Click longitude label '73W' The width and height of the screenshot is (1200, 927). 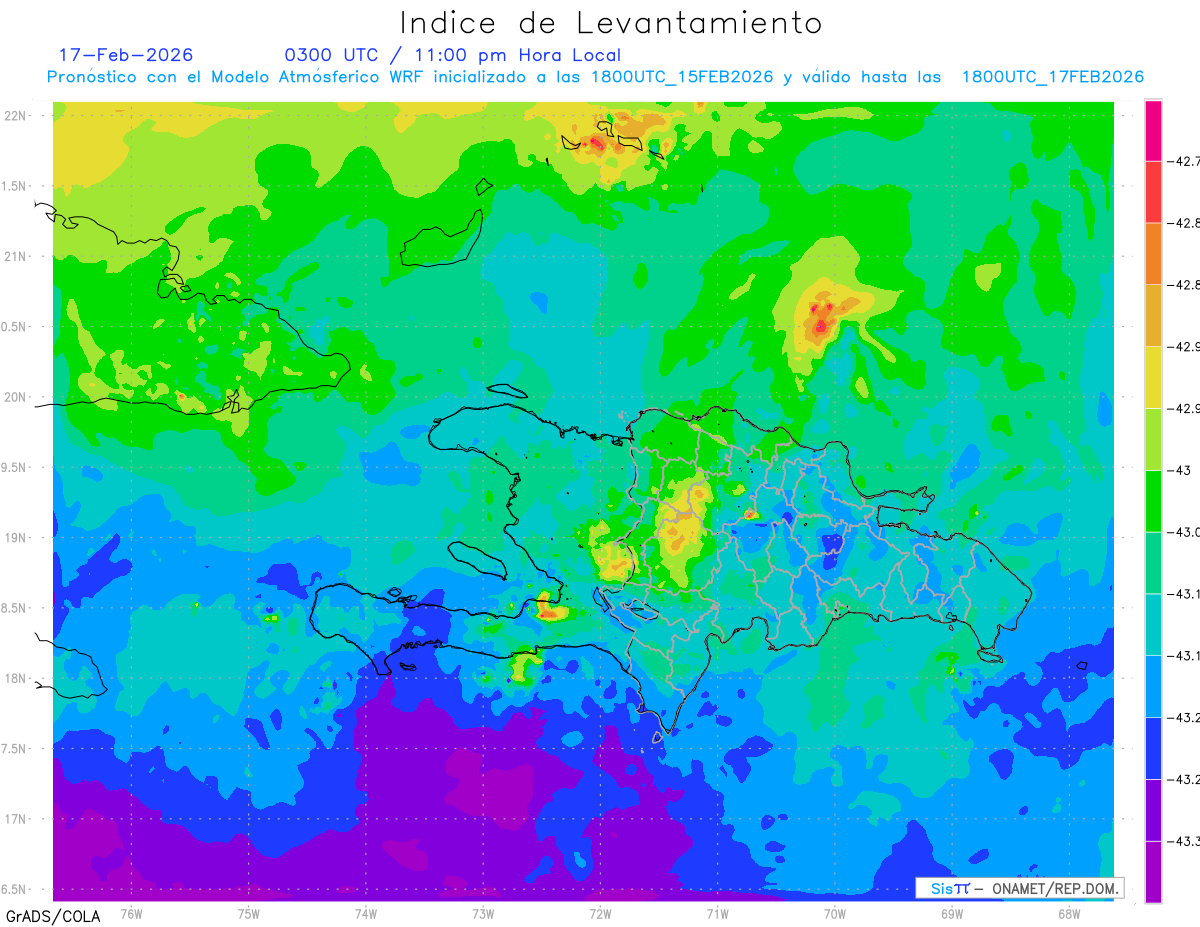pyautogui.click(x=483, y=914)
